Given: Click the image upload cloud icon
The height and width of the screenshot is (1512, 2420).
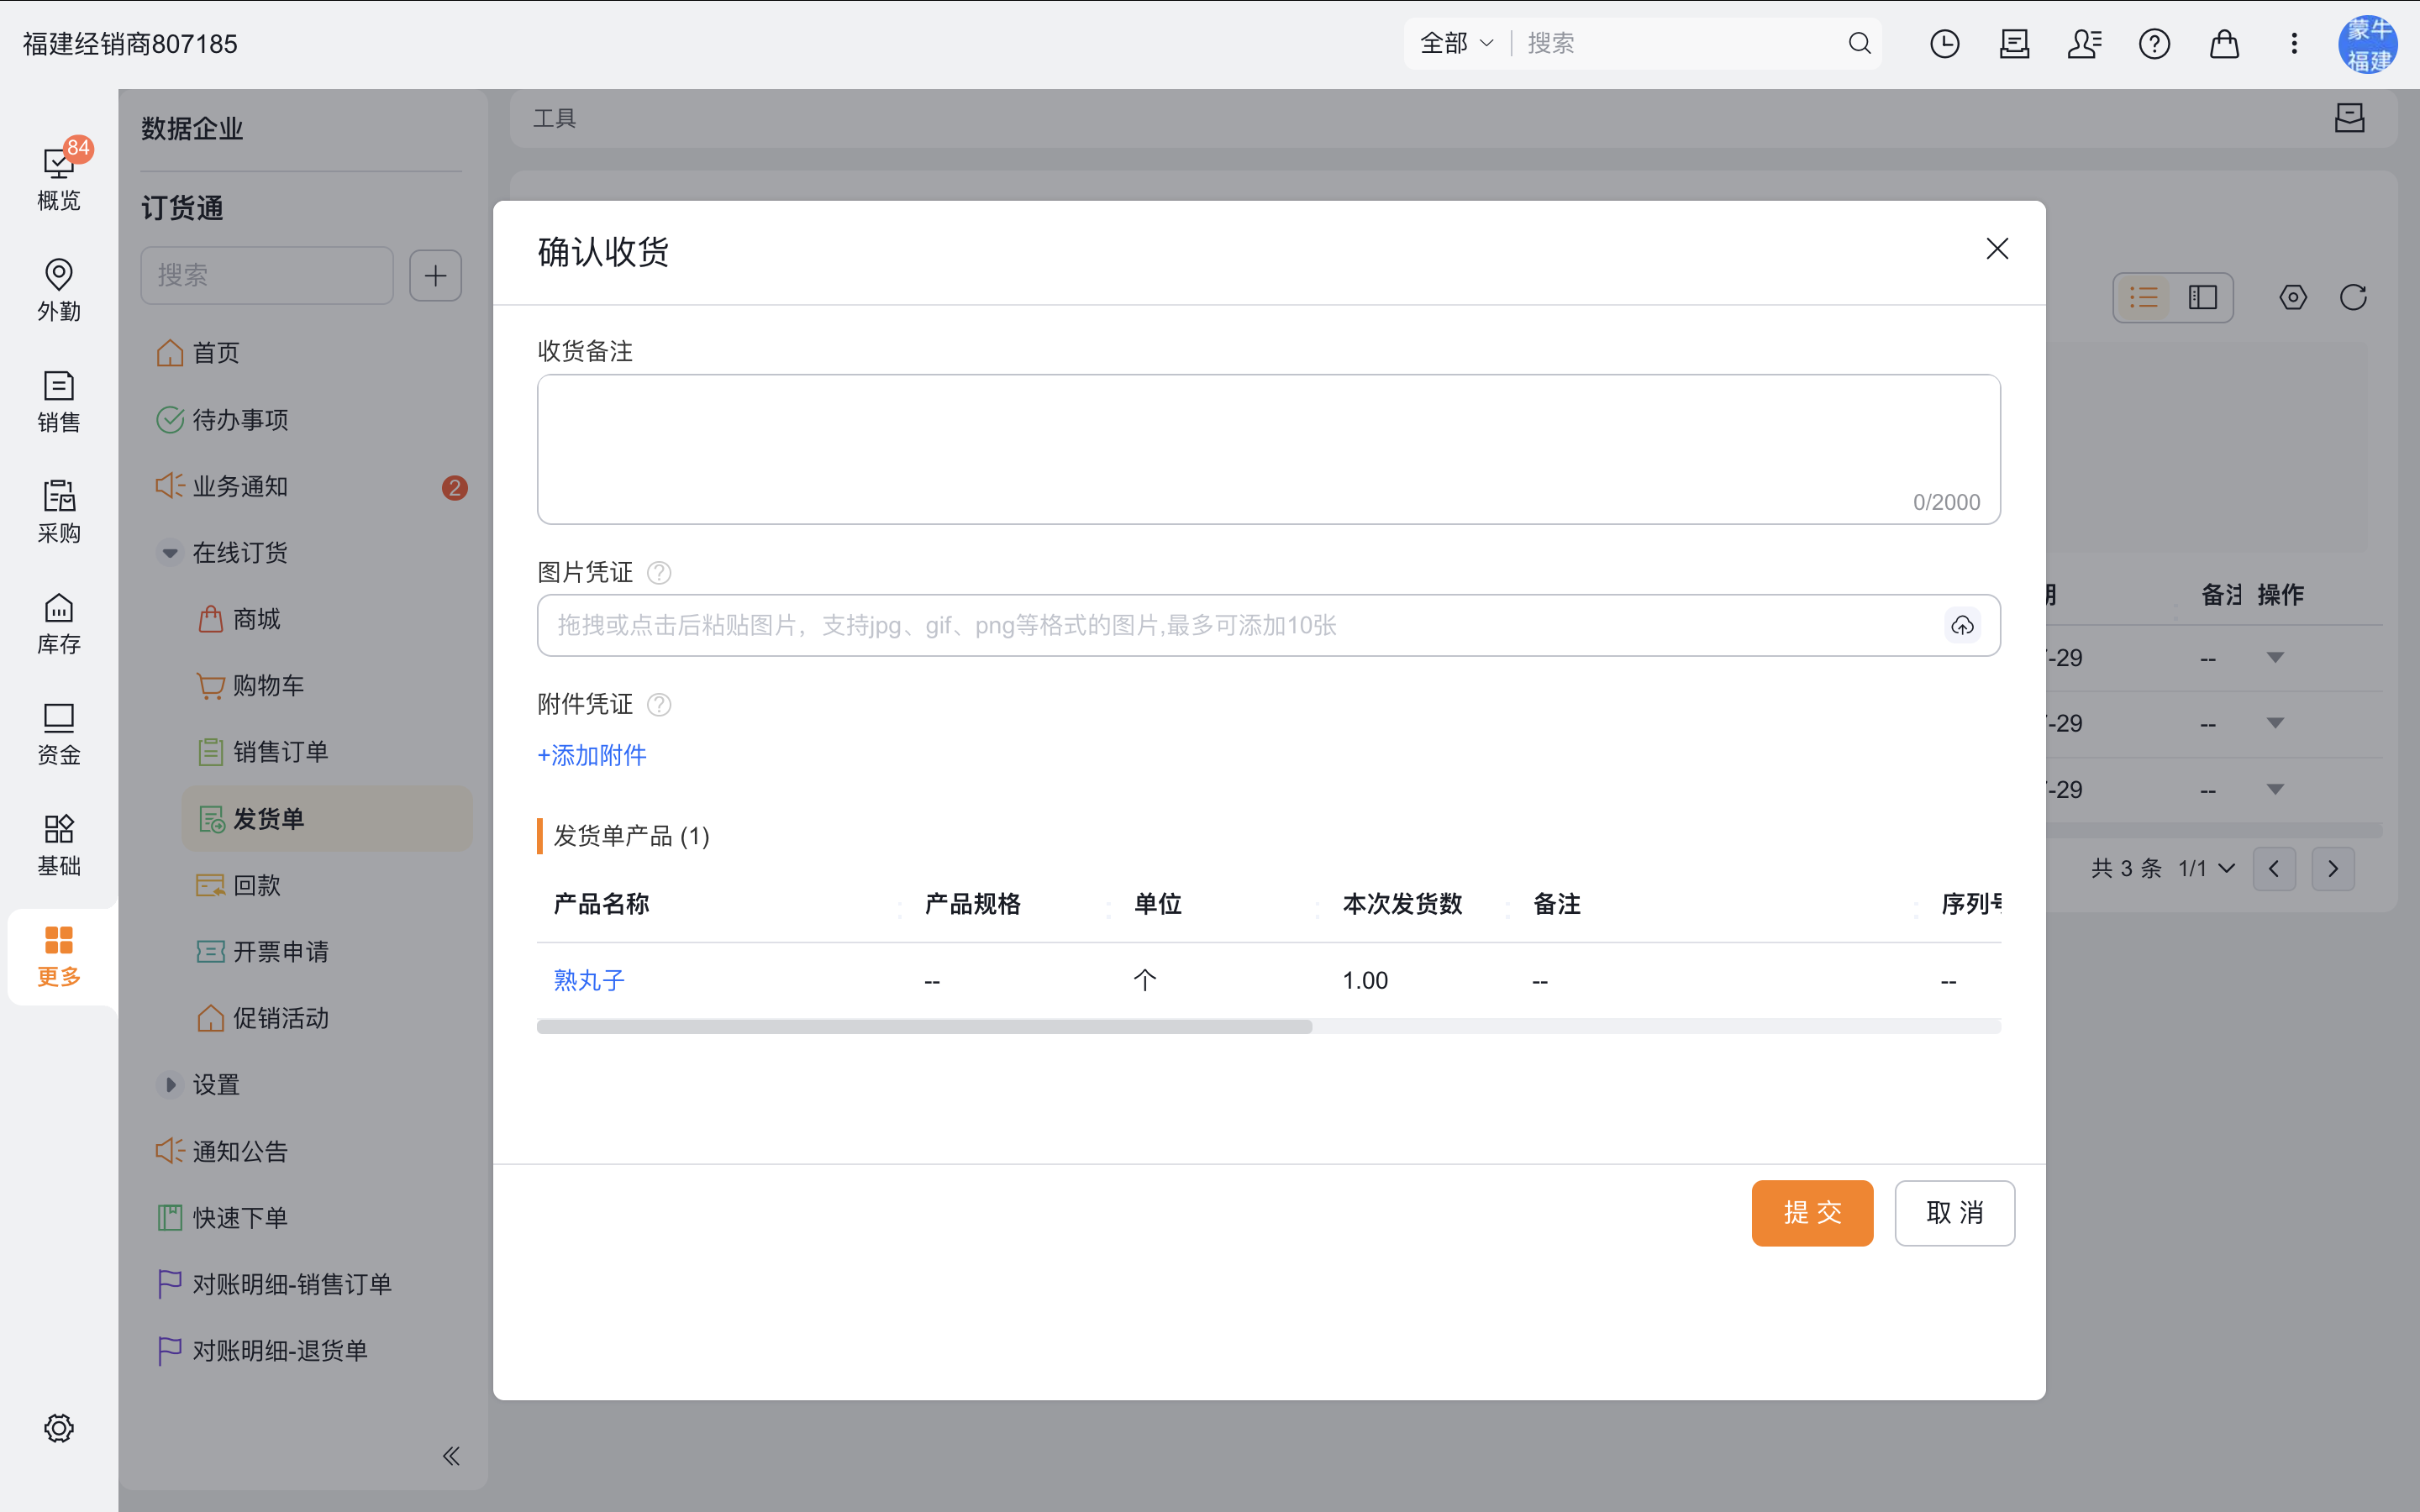Looking at the screenshot, I should pyautogui.click(x=1962, y=625).
